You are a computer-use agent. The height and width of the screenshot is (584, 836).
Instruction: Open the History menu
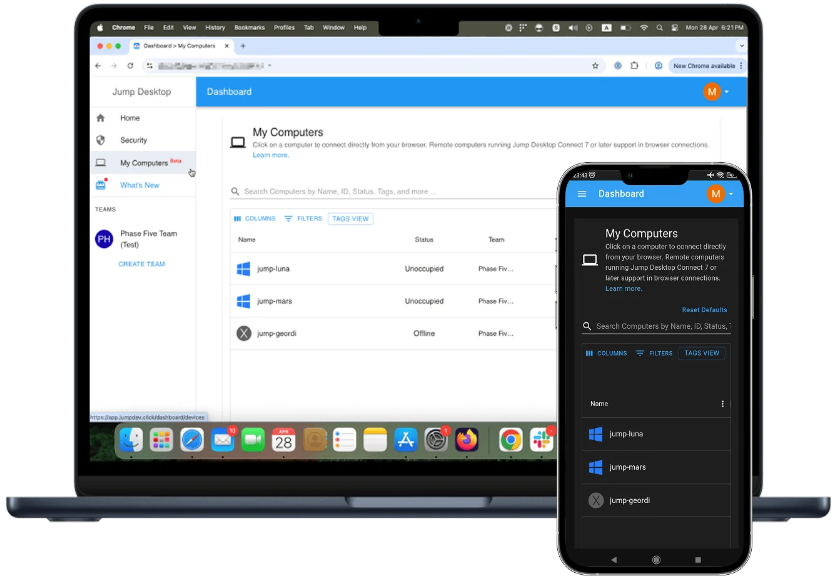click(x=215, y=28)
